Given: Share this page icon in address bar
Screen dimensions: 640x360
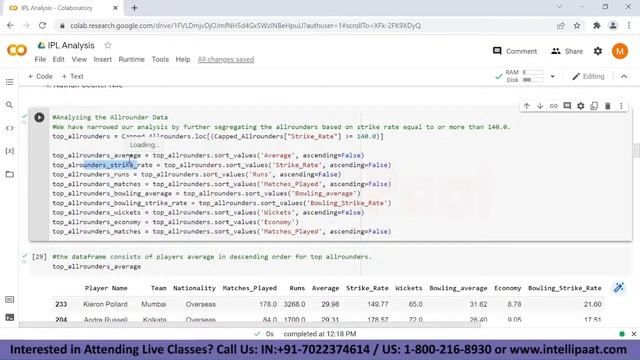Looking at the screenshot, I should [x=560, y=25].
